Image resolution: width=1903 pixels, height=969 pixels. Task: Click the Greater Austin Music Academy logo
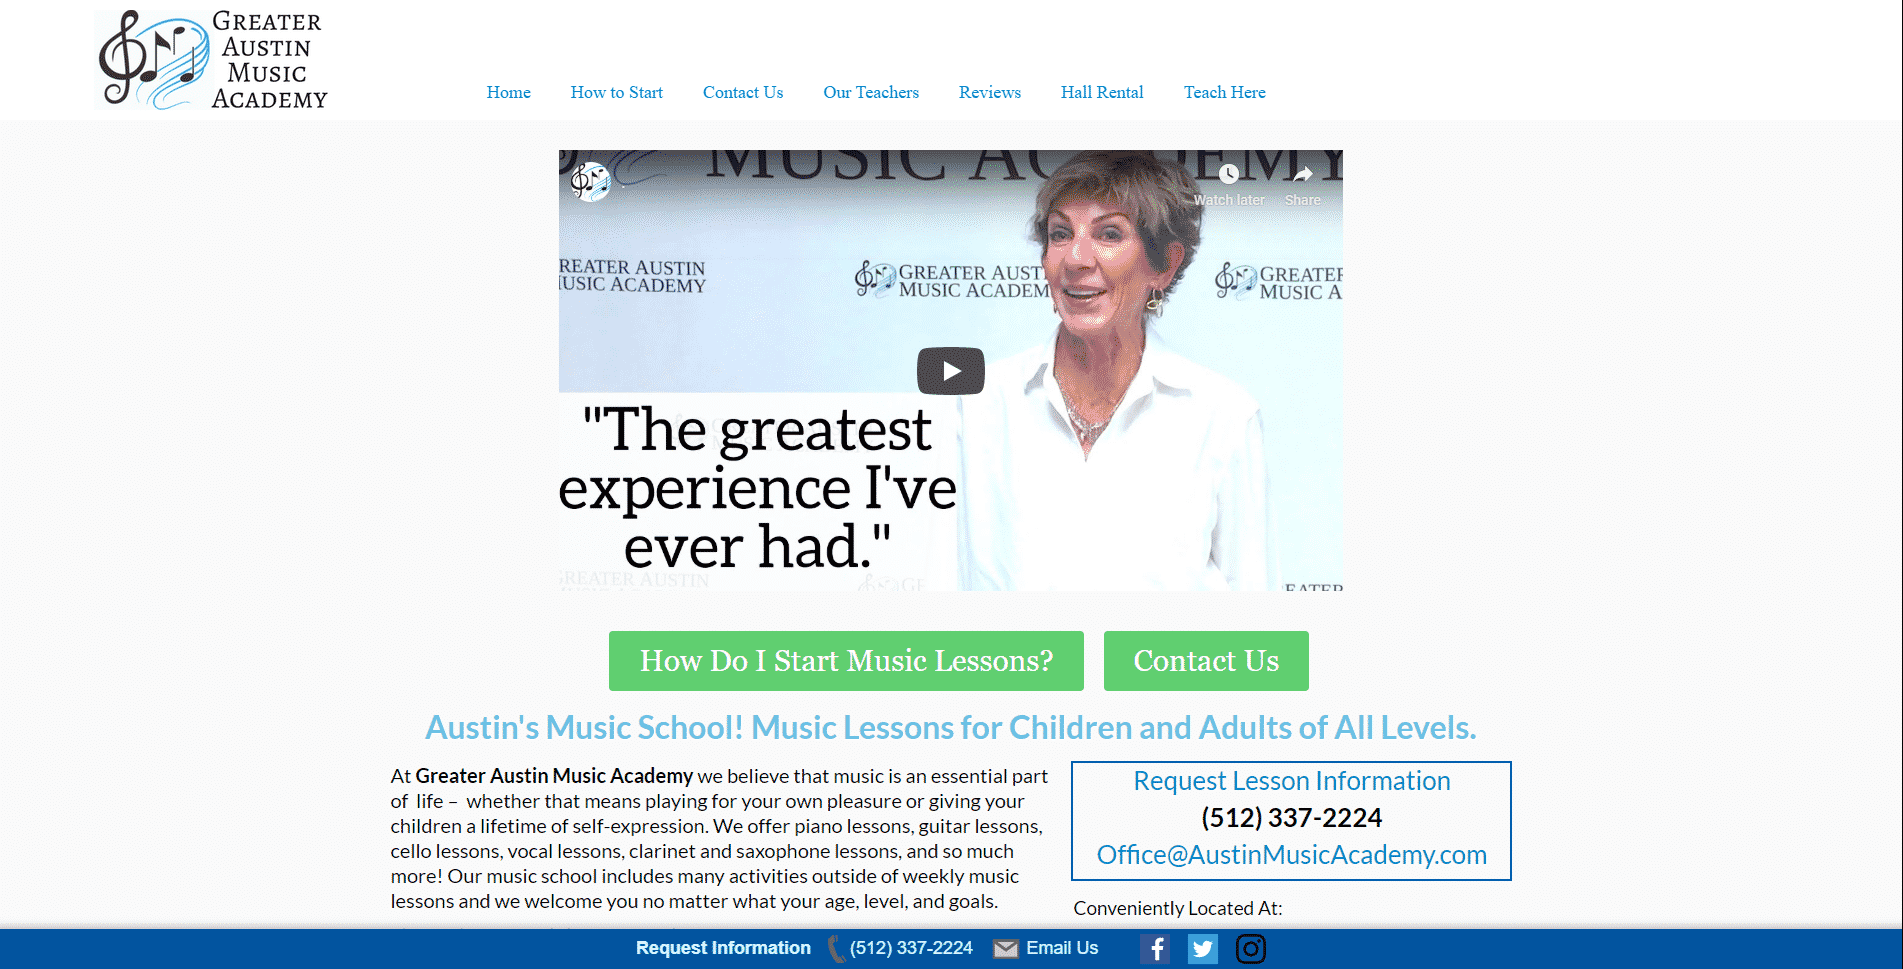[x=212, y=60]
